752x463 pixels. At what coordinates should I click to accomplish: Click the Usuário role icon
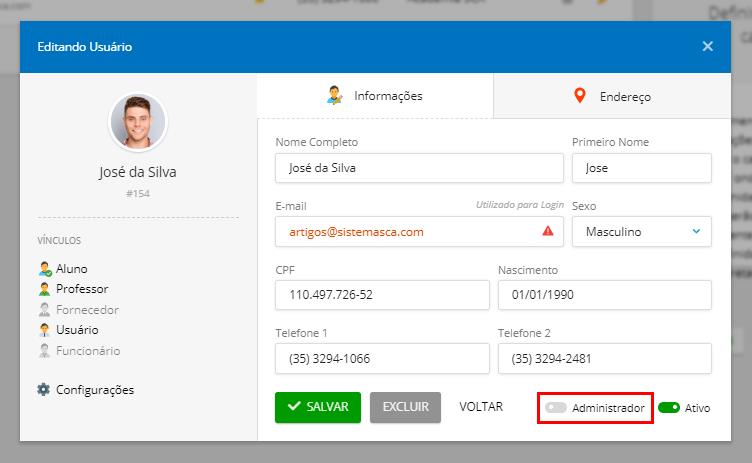[45, 330]
